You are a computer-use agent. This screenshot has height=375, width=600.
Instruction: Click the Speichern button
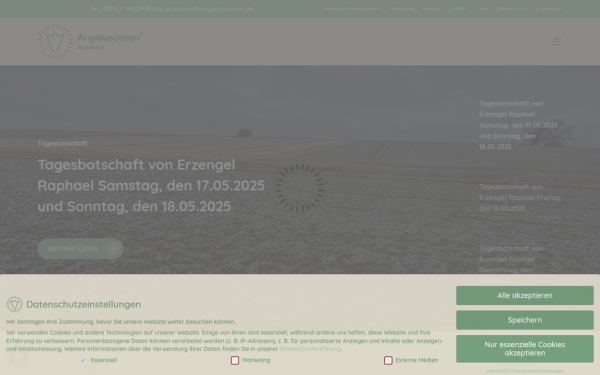[525, 320]
